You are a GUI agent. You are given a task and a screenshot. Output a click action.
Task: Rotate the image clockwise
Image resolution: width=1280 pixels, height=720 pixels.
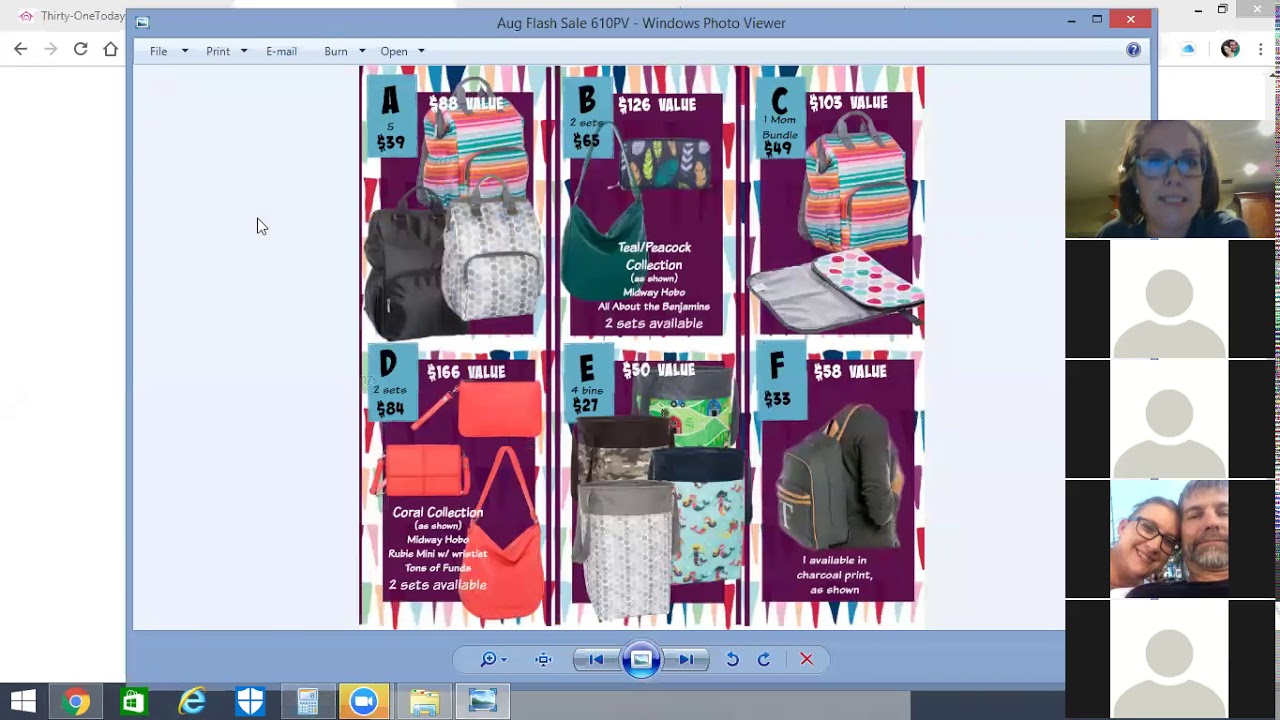tap(764, 659)
